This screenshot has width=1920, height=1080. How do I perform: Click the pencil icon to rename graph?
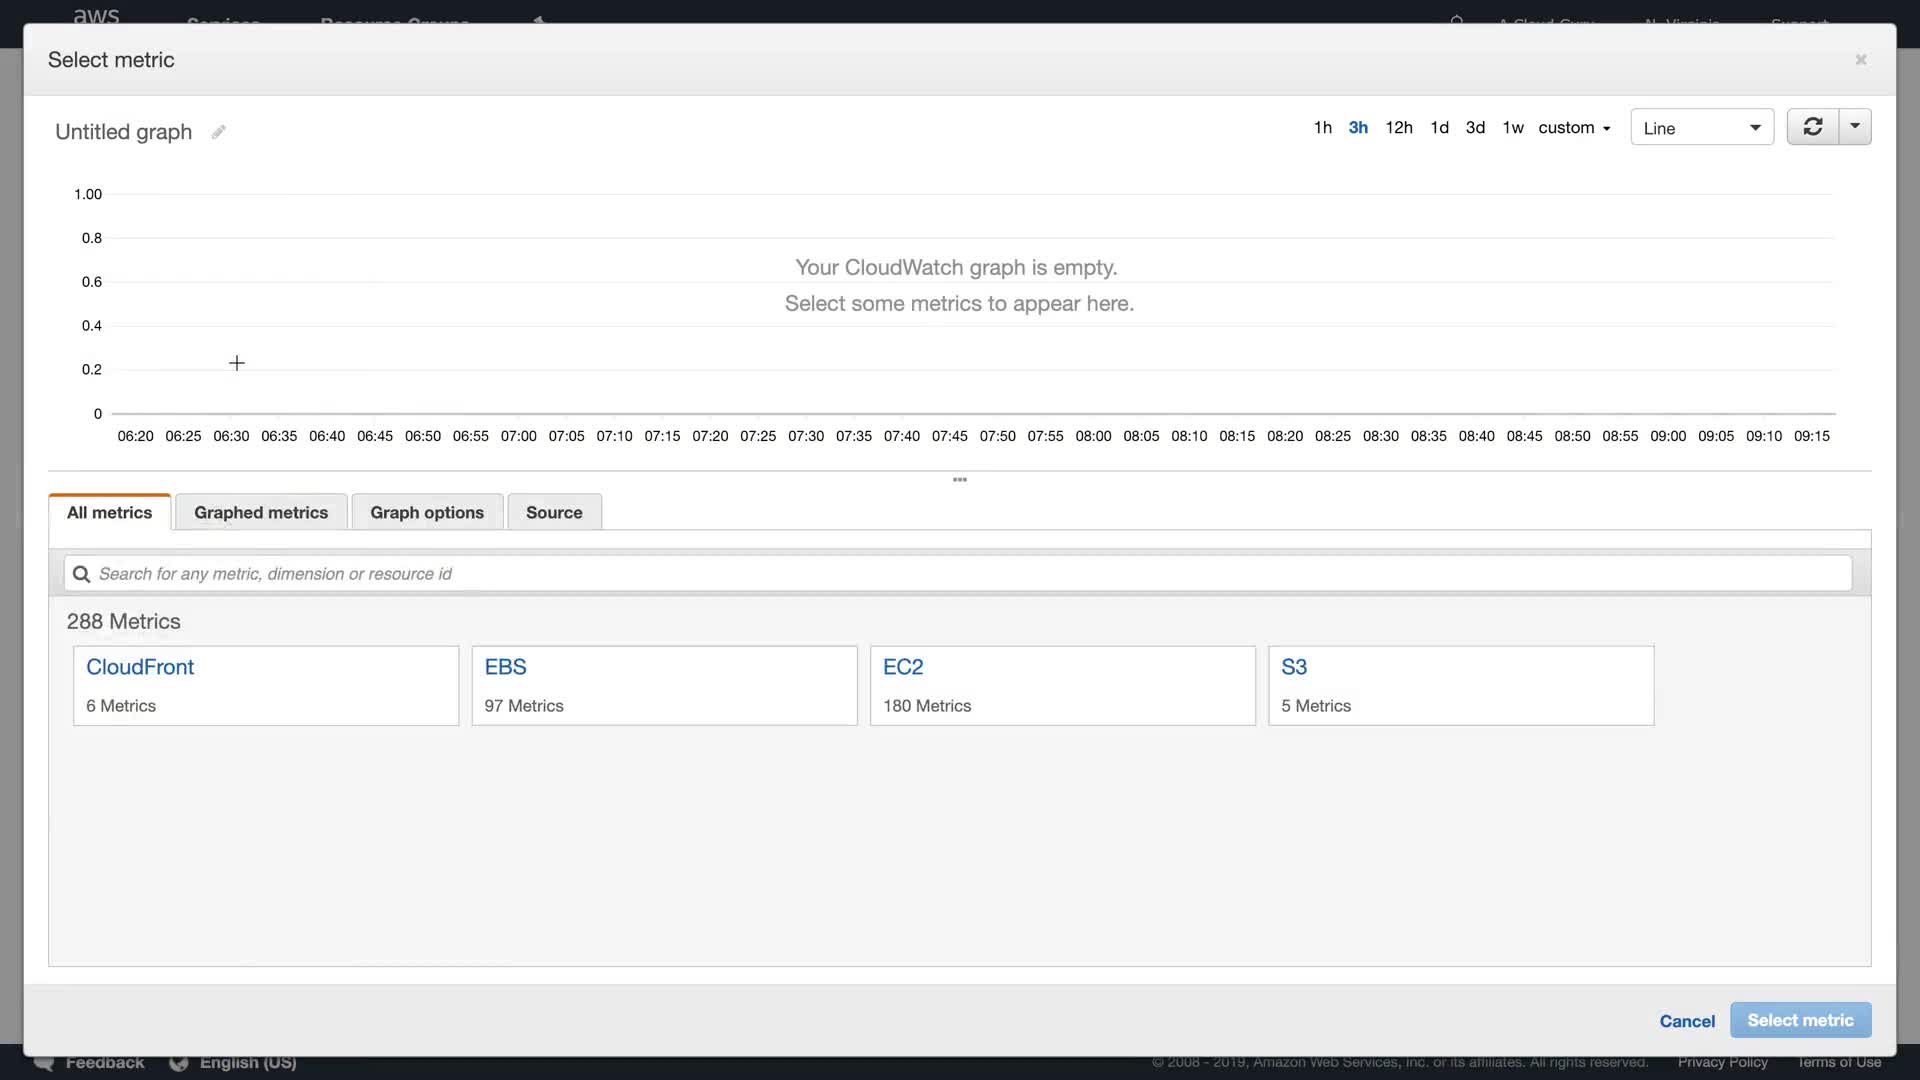click(218, 132)
